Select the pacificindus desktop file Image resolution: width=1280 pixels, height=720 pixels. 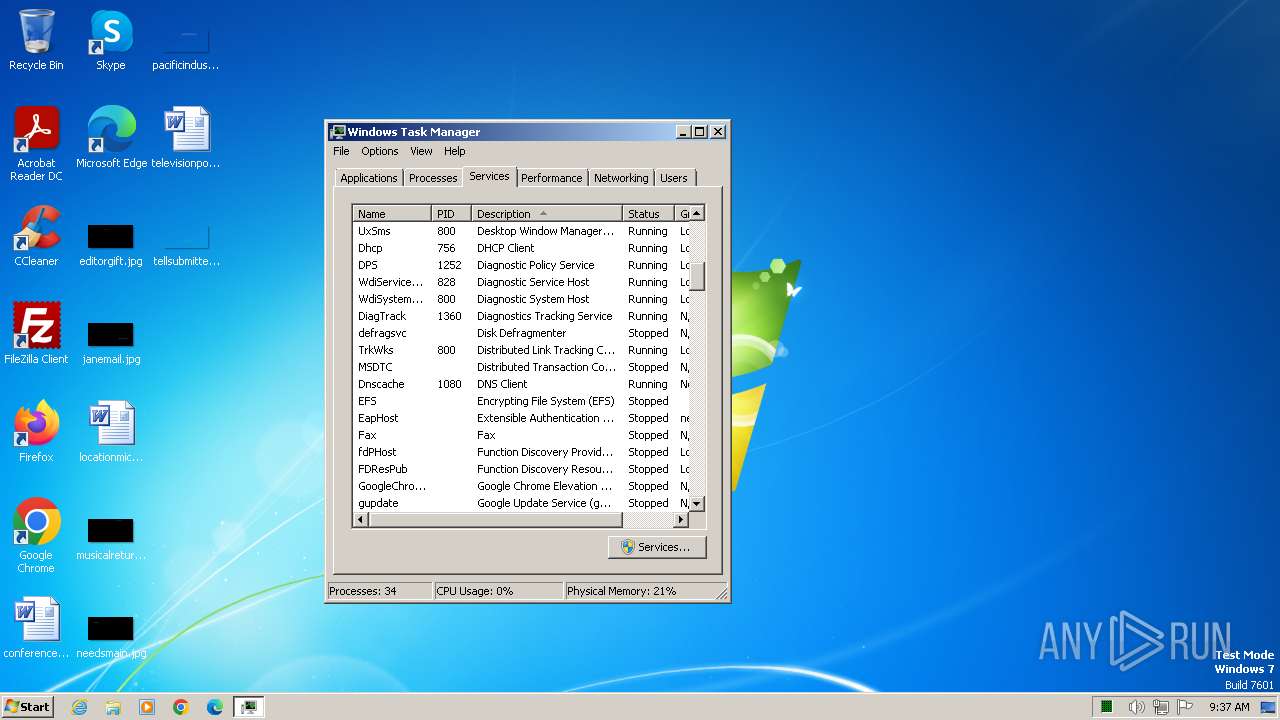pyautogui.click(x=186, y=49)
